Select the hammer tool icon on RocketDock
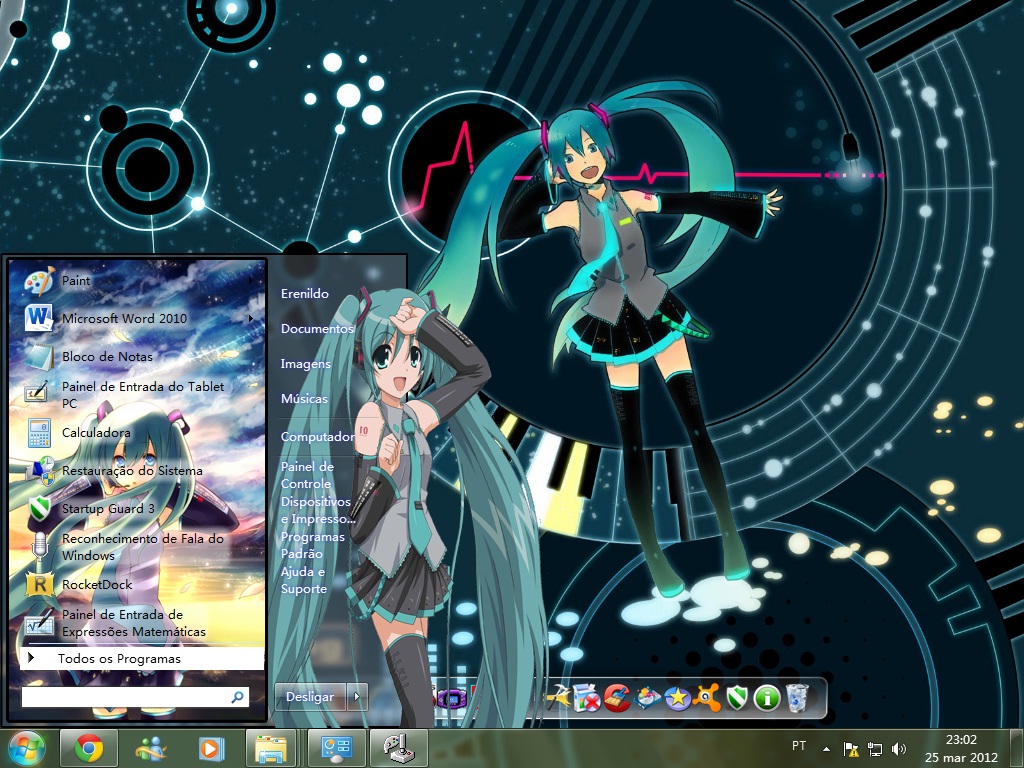The height and width of the screenshot is (768, 1024). [x=557, y=697]
